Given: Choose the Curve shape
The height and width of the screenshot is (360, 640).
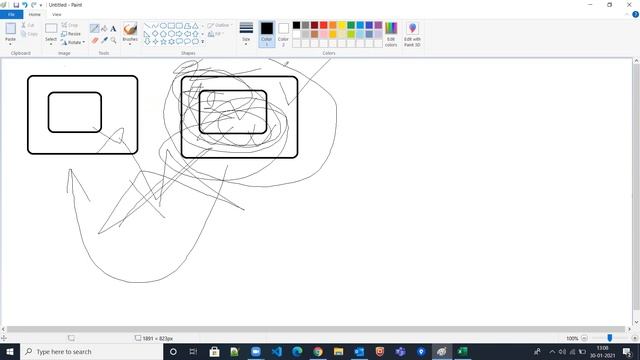Looking at the screenshot, I should [x=155, y=25].
